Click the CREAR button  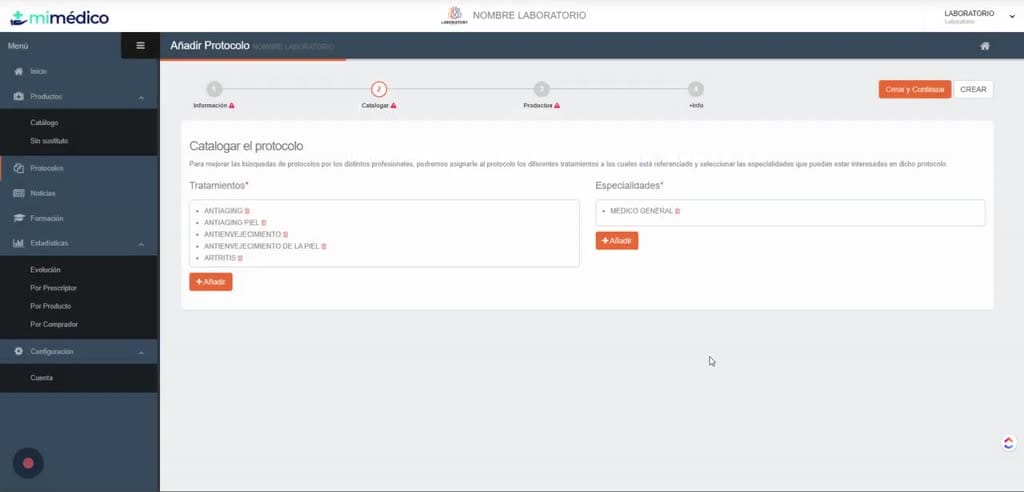pyautogui.click(x=973, y=90)
